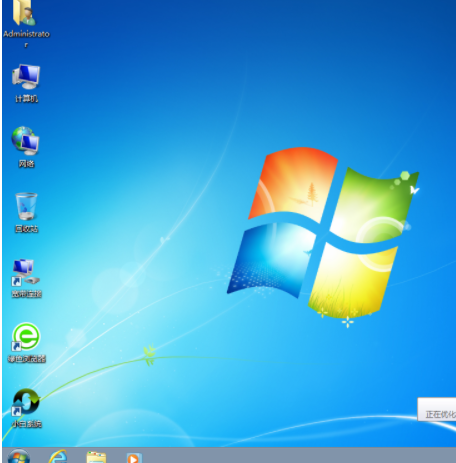Select the 小白系统 shortcut icon
The width and height of the screenshot is (456, 463).
click(x=26, y=402)
